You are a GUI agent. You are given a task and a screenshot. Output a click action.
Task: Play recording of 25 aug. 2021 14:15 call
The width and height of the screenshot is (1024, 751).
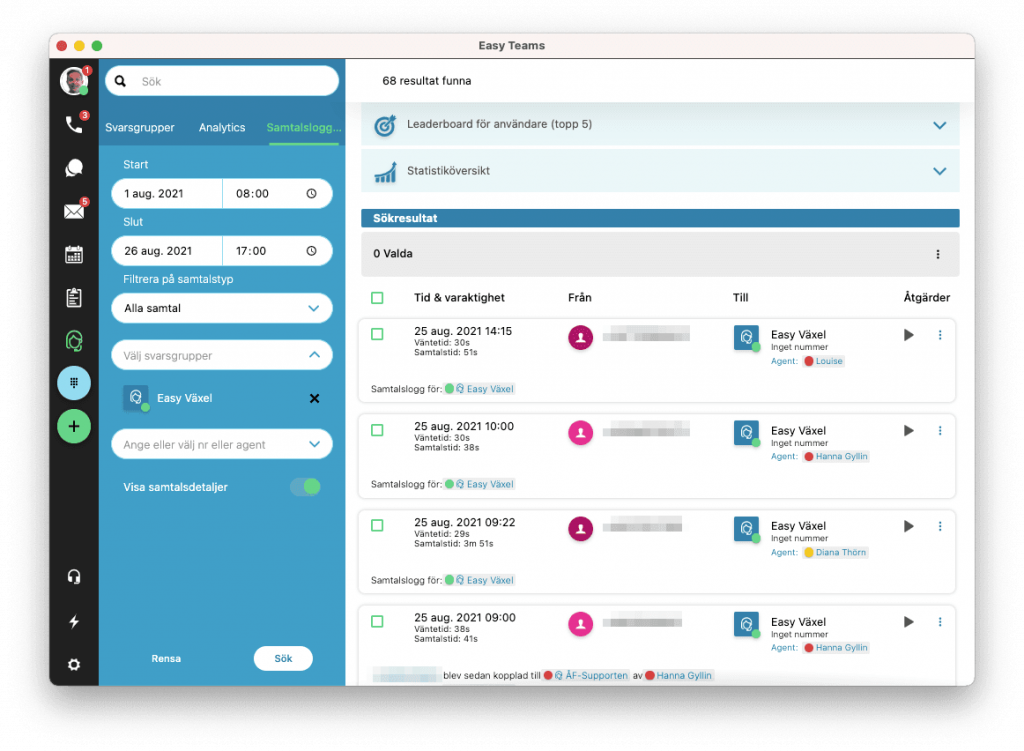[x=908, y=335]
